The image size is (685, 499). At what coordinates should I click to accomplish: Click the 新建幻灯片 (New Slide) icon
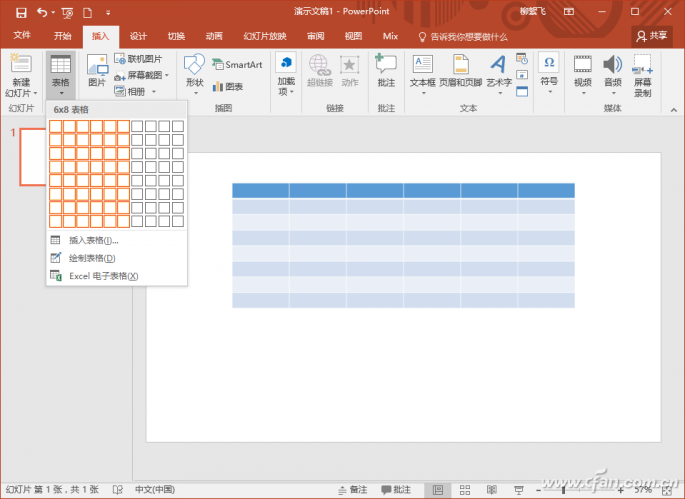[21, 64]
